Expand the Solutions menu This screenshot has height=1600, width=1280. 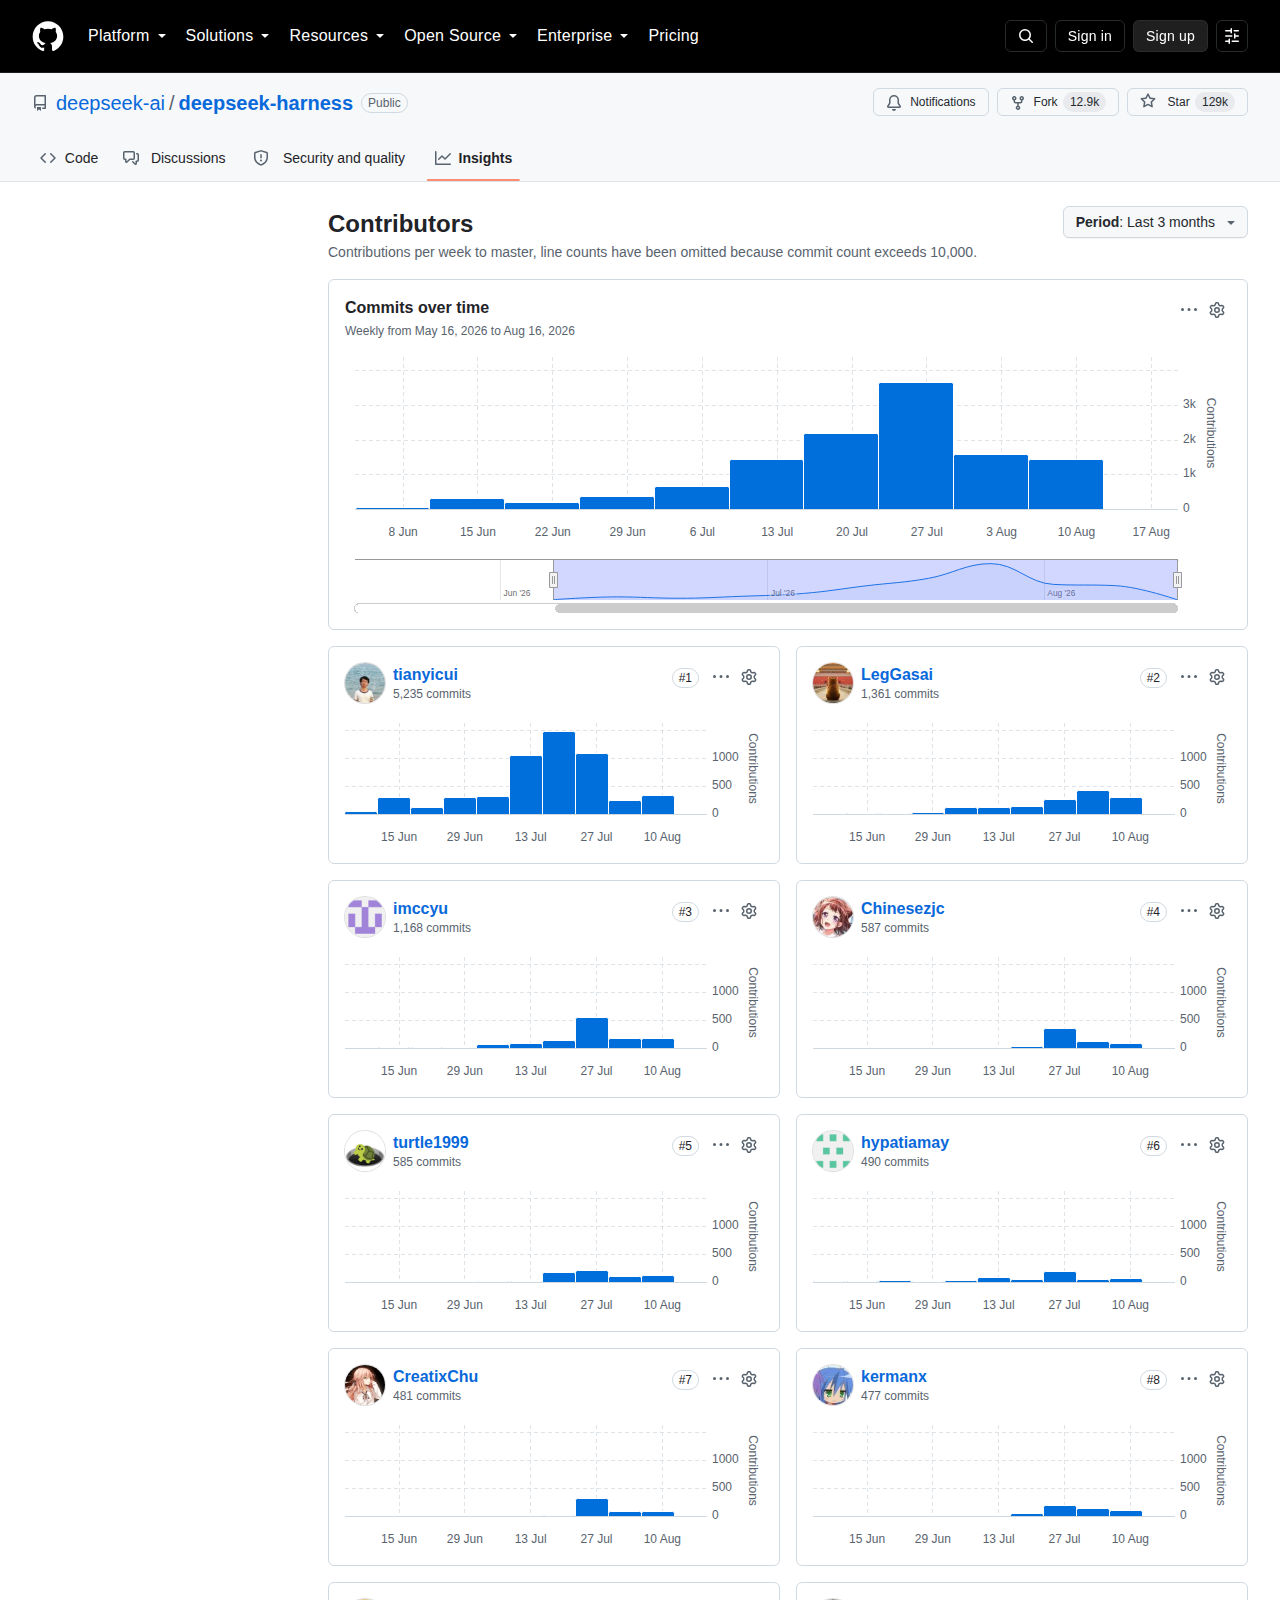pyautogui.click(x=227, y=36)
